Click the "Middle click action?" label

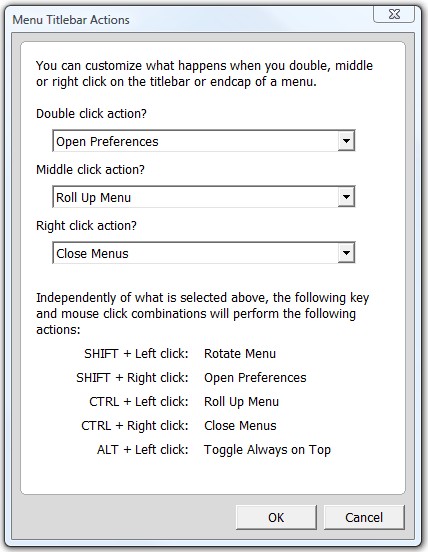pos(90,170)
